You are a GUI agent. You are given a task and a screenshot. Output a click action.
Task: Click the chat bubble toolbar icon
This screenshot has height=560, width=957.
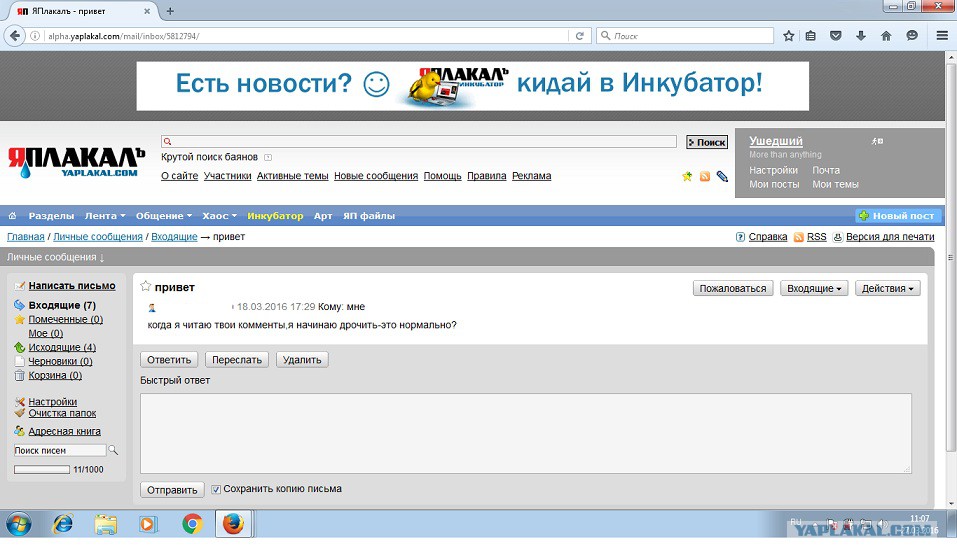click(x=912, y=36)
